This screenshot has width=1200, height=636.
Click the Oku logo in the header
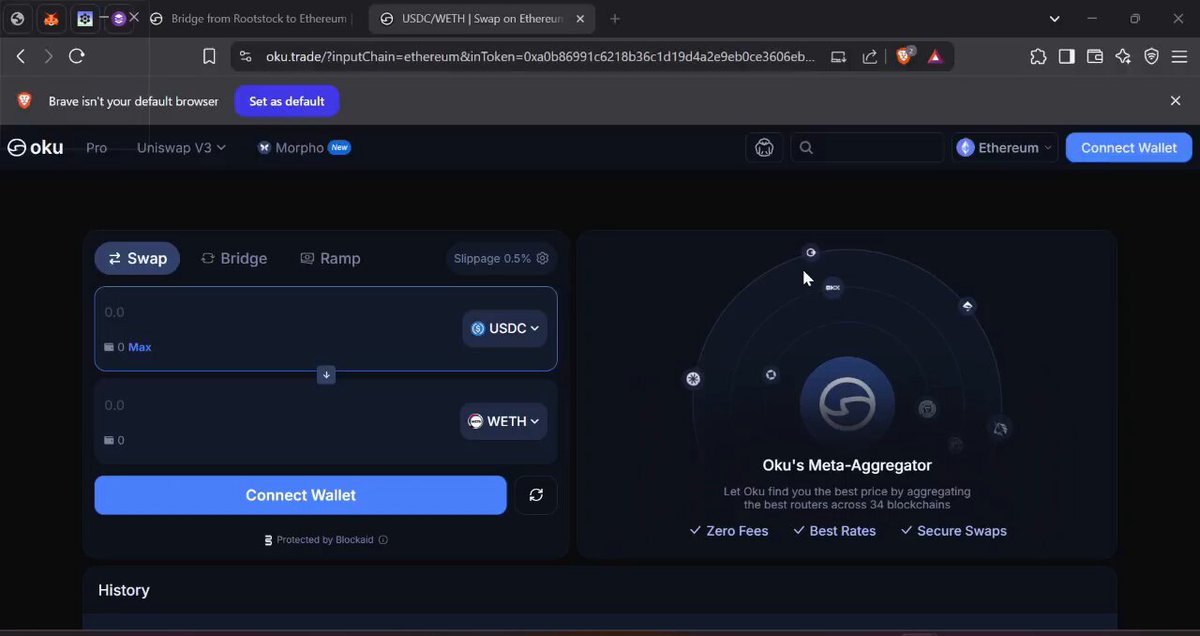click(x=36, y=148)
